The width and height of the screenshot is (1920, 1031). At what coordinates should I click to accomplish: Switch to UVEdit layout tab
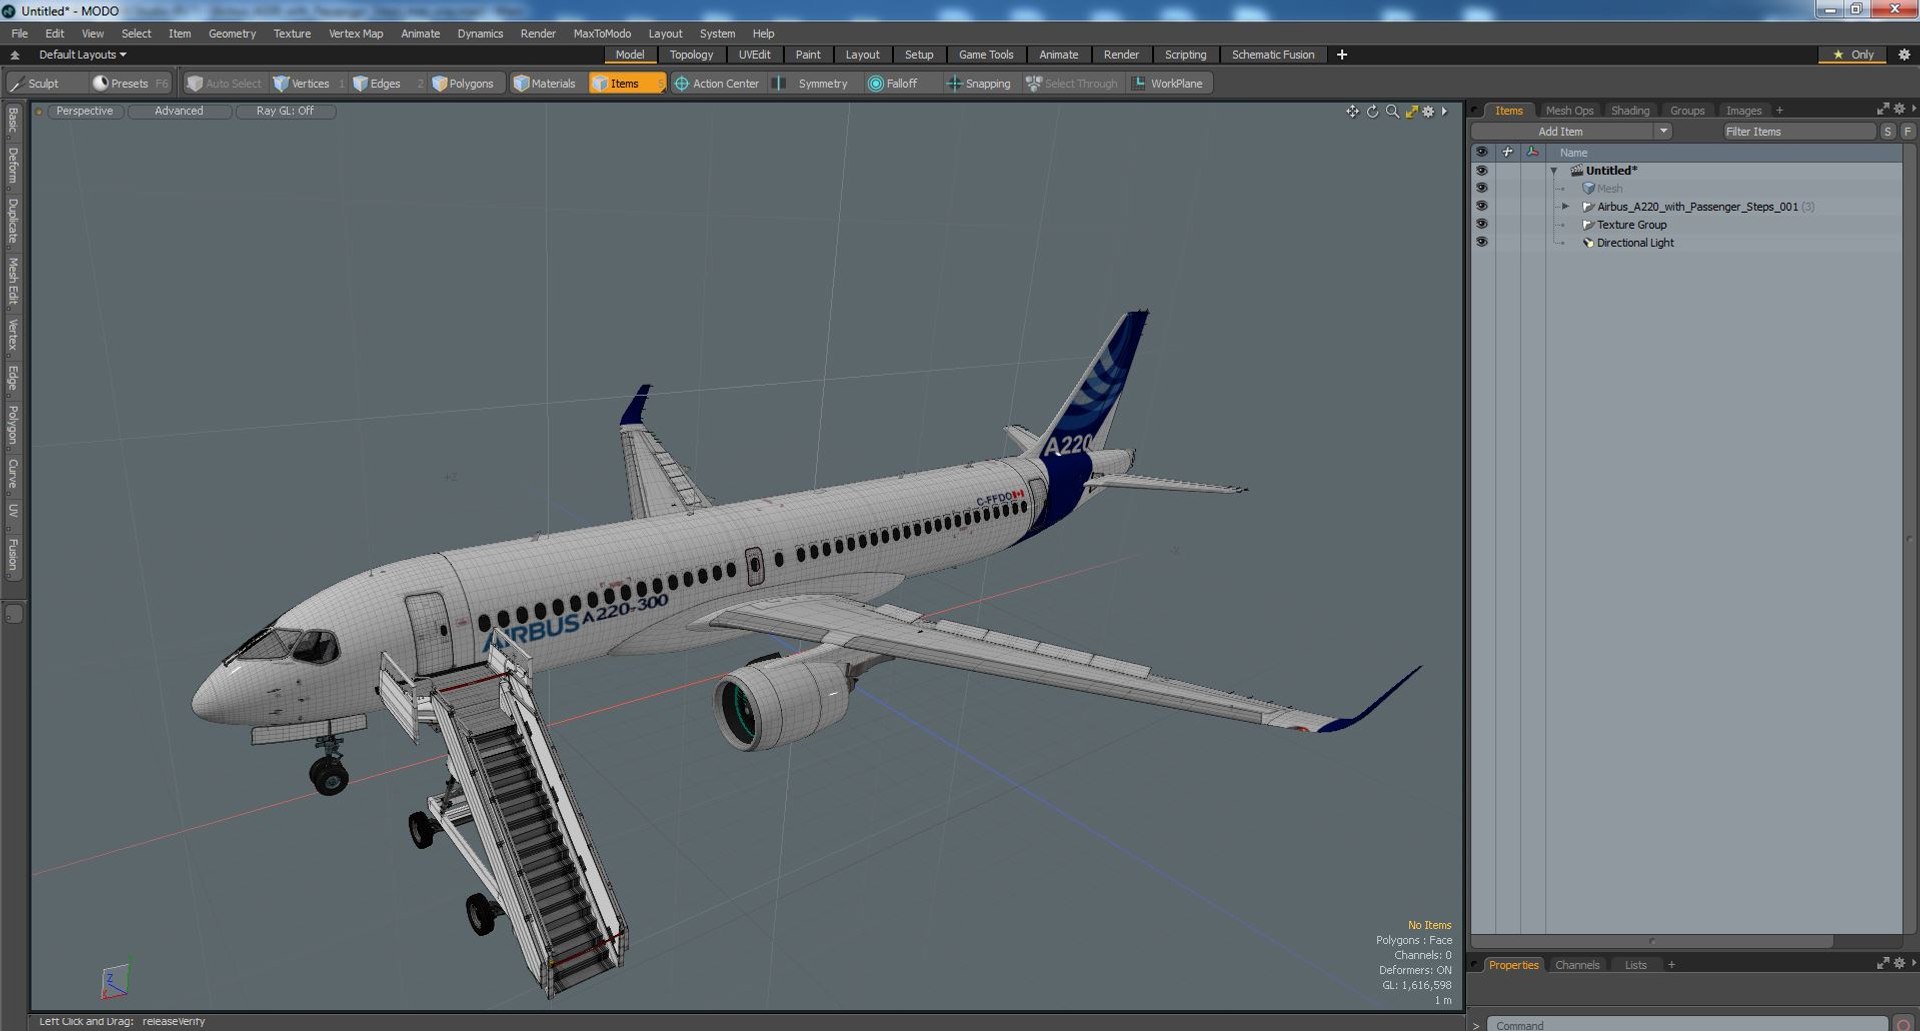pyautogui.click(x=754, y=55)
